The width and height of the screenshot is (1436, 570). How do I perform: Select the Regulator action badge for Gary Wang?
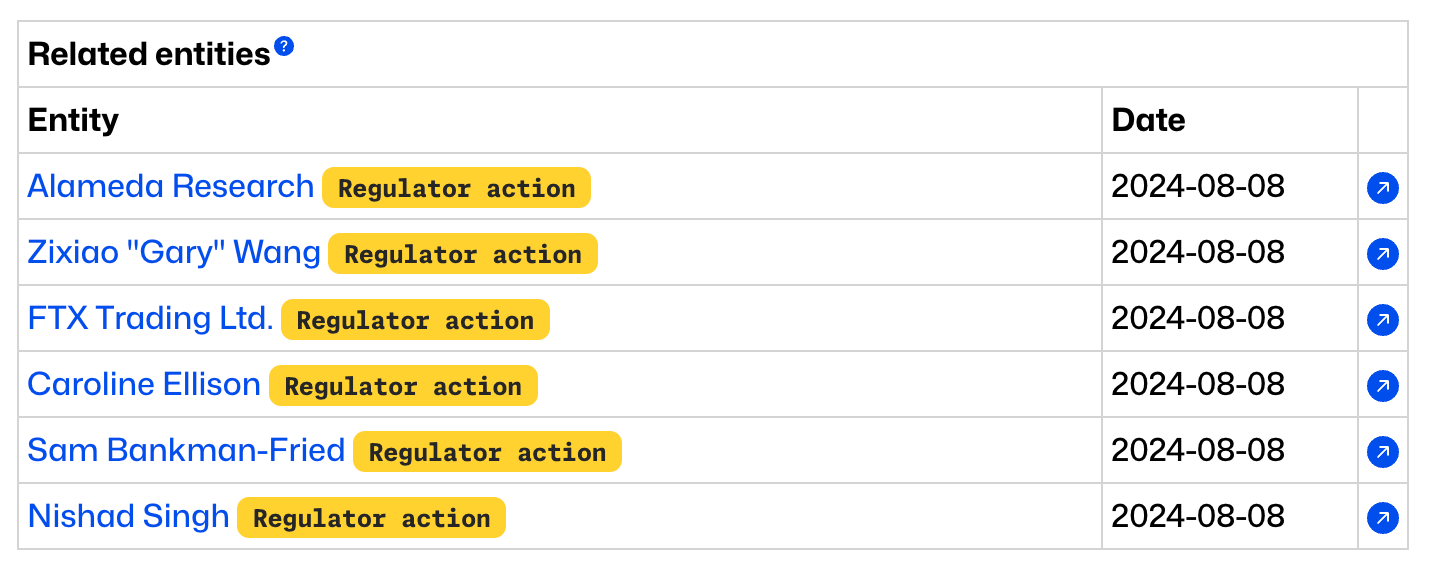click(x=462, y=254)
